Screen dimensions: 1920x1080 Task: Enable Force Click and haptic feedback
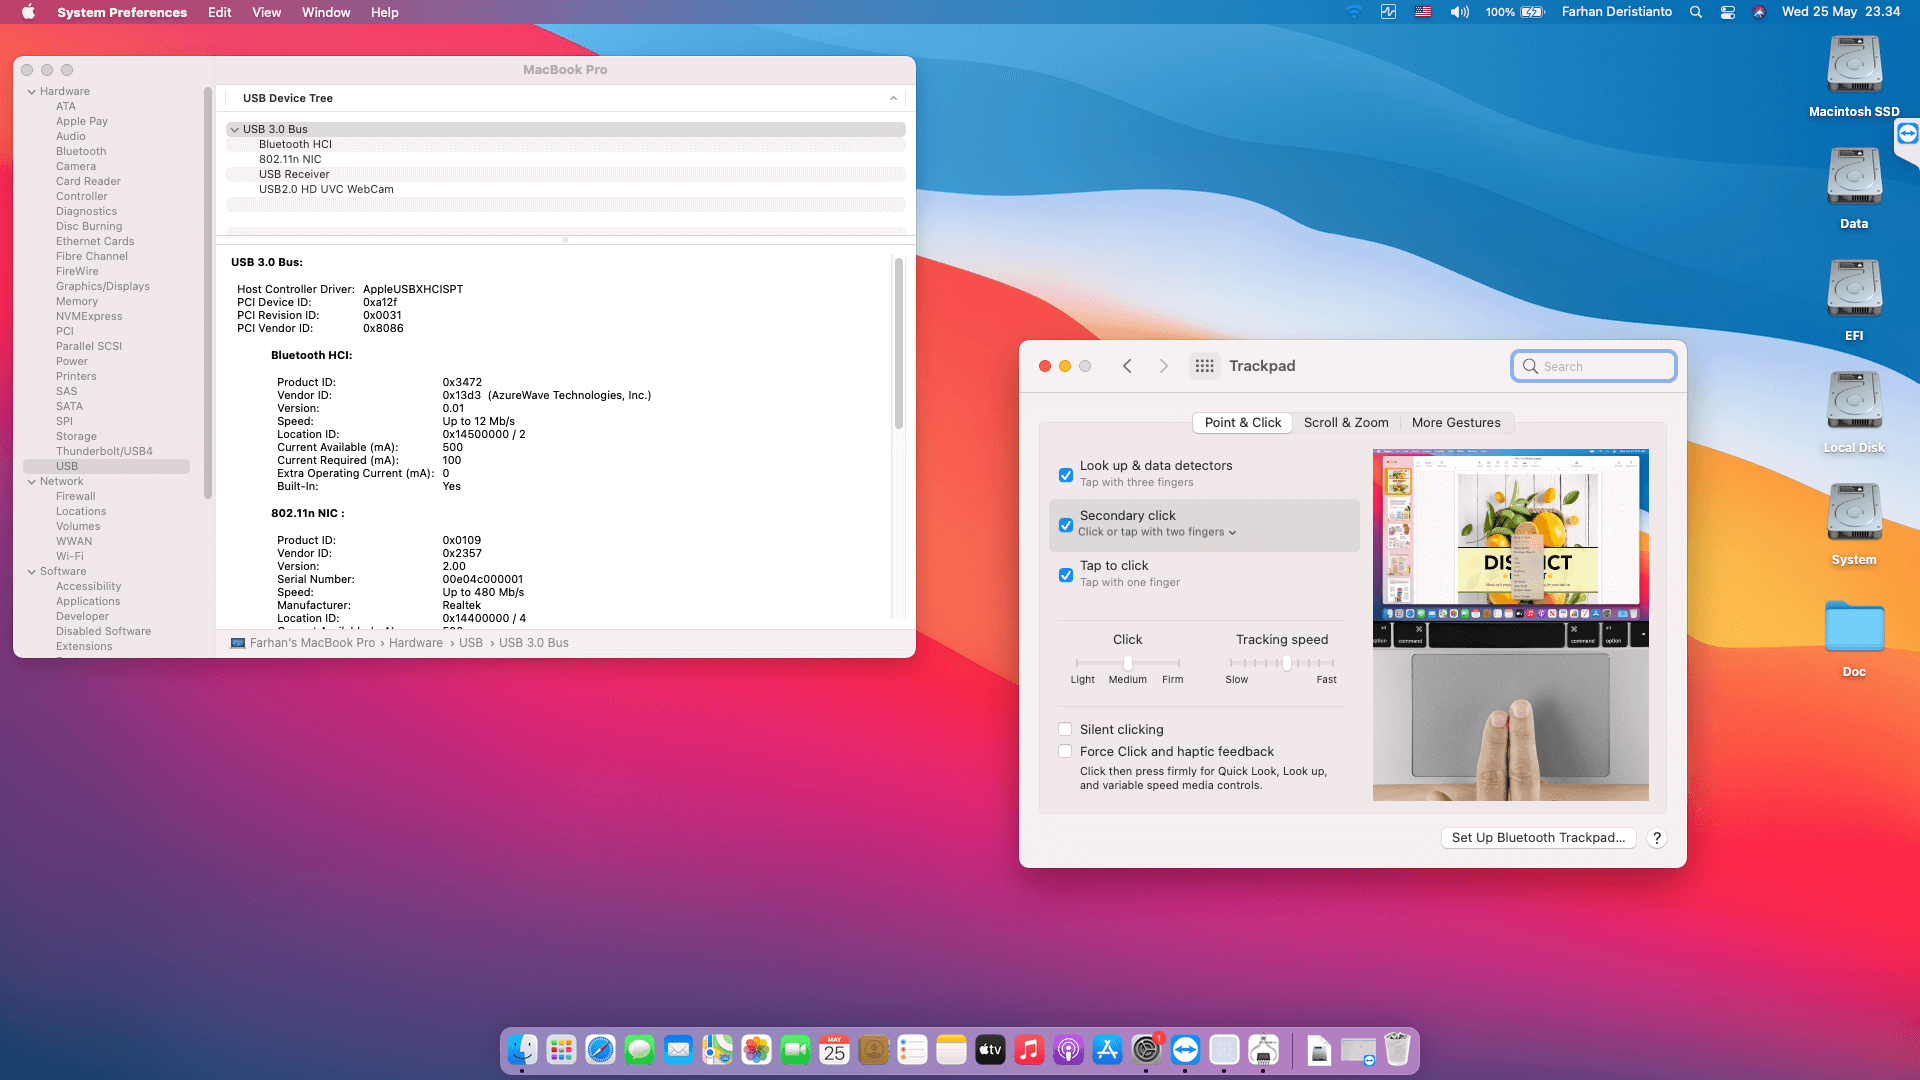tap(1065, 751)
